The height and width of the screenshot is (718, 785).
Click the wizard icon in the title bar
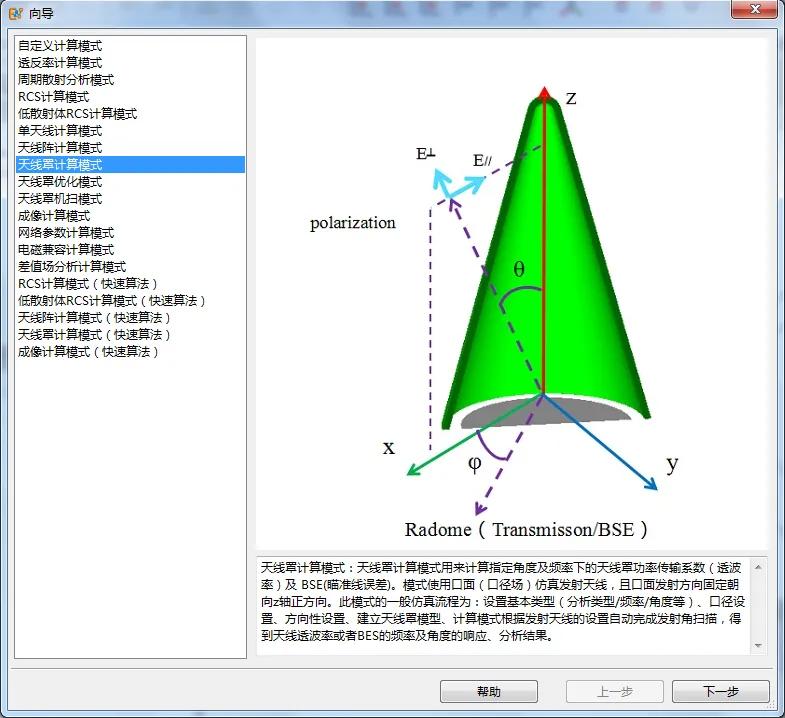(x=16, y=14)
